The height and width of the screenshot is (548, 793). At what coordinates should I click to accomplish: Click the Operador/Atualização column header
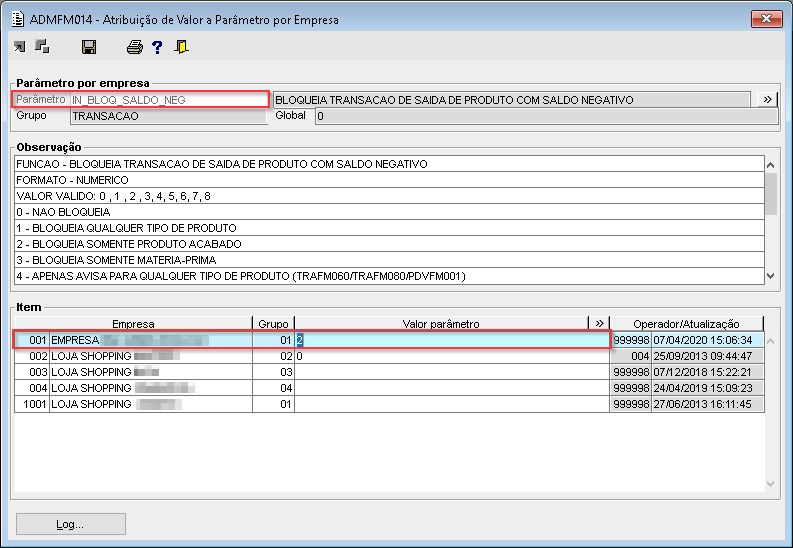686,324
